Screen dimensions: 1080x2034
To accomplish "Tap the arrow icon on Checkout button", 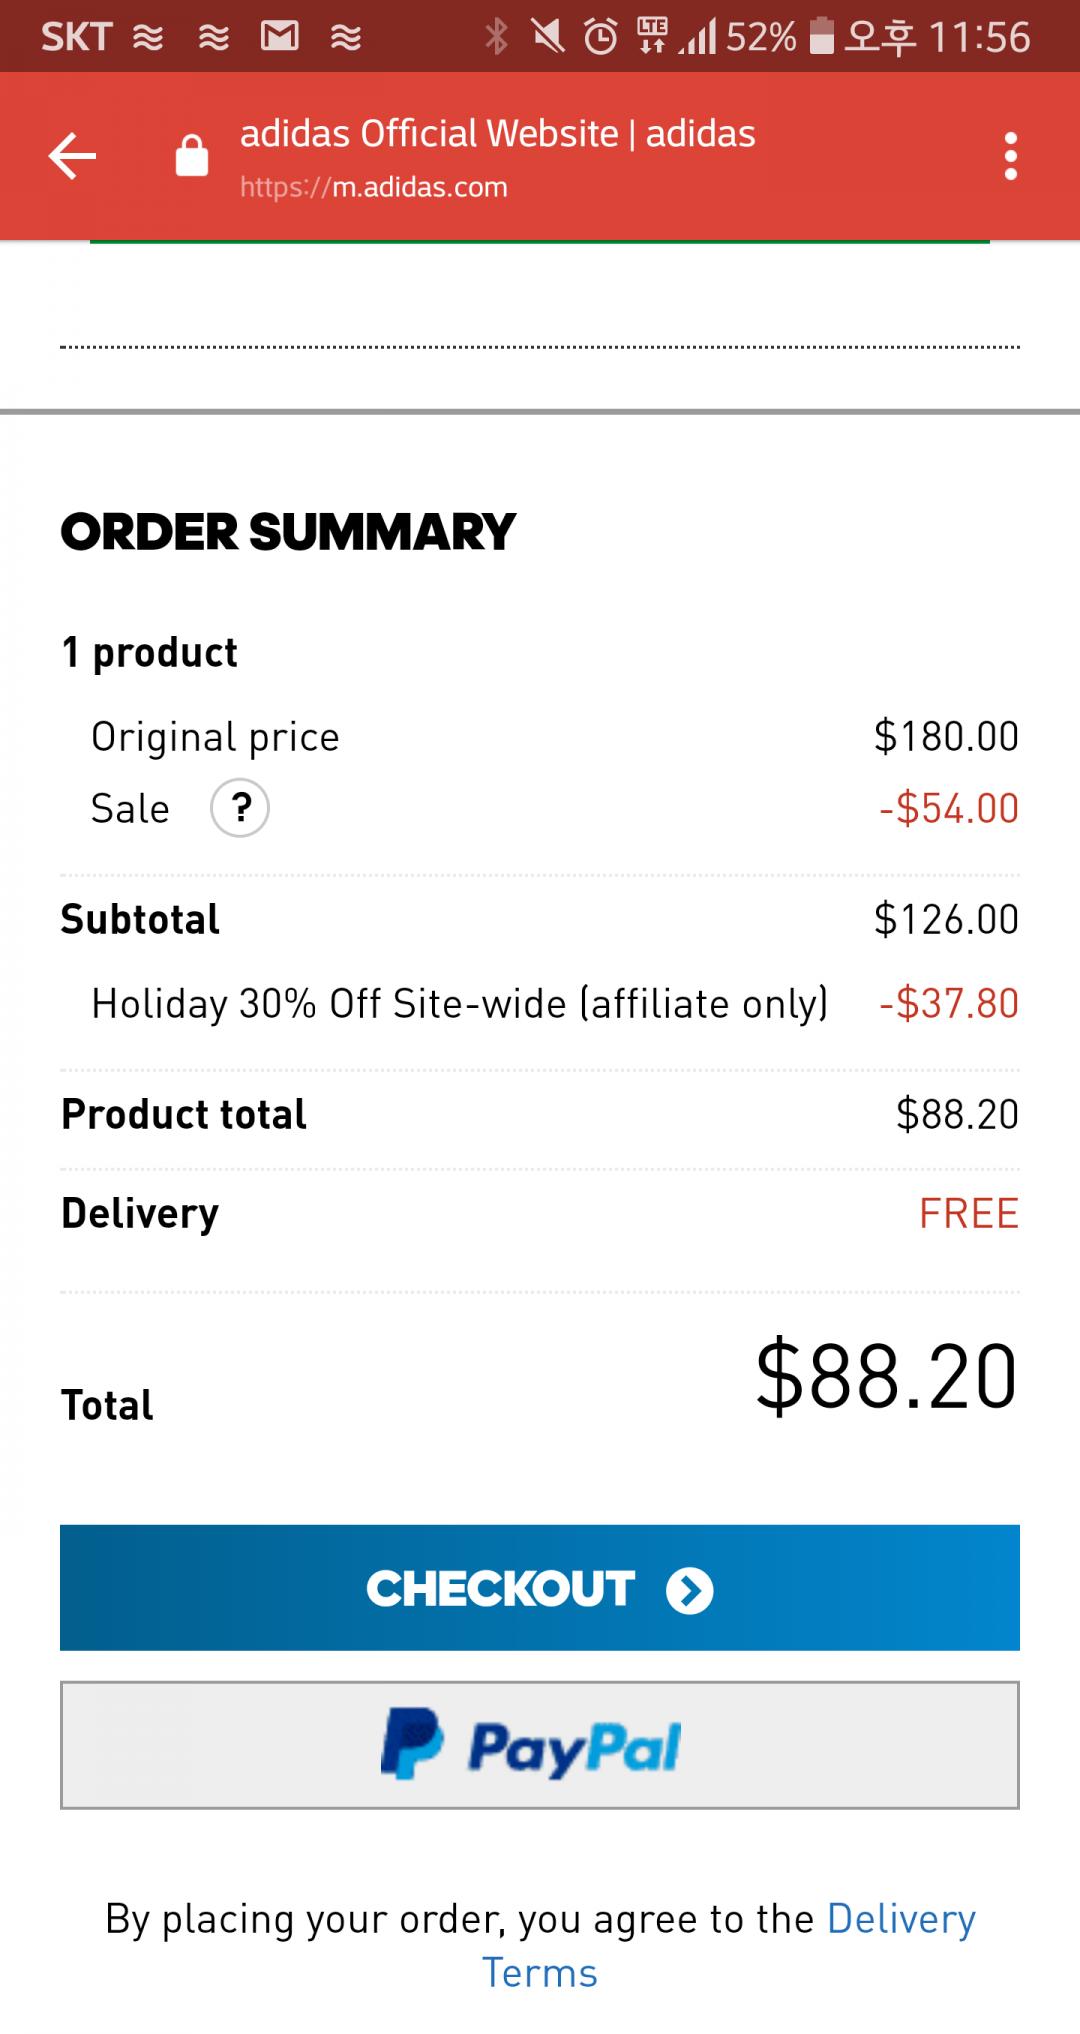I will click(690, 1590).
